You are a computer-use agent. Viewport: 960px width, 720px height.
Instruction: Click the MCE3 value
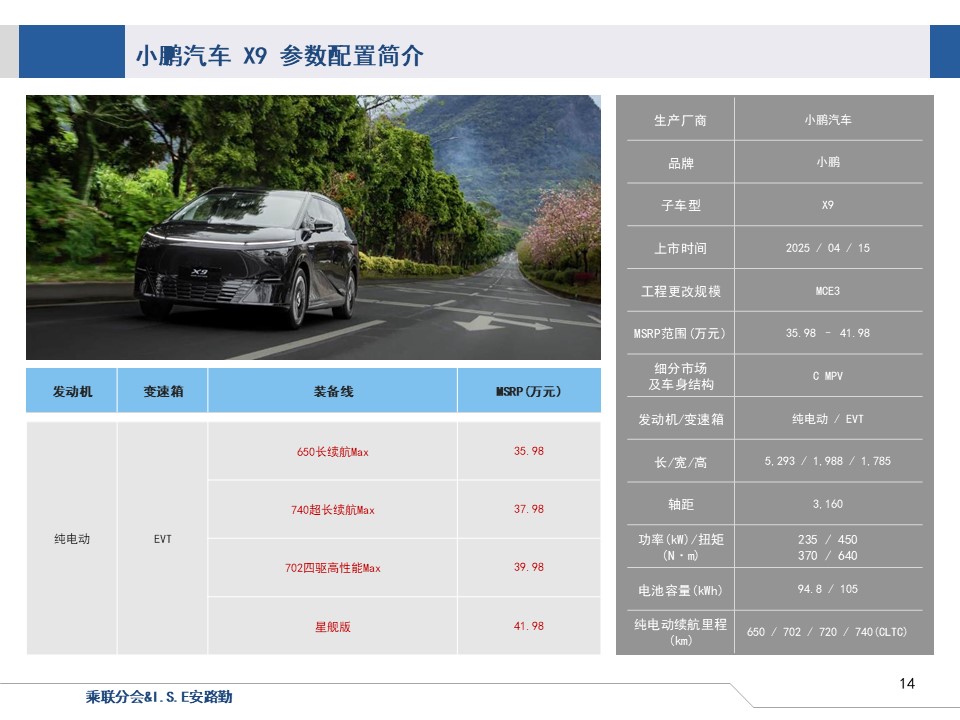(828, 291)
